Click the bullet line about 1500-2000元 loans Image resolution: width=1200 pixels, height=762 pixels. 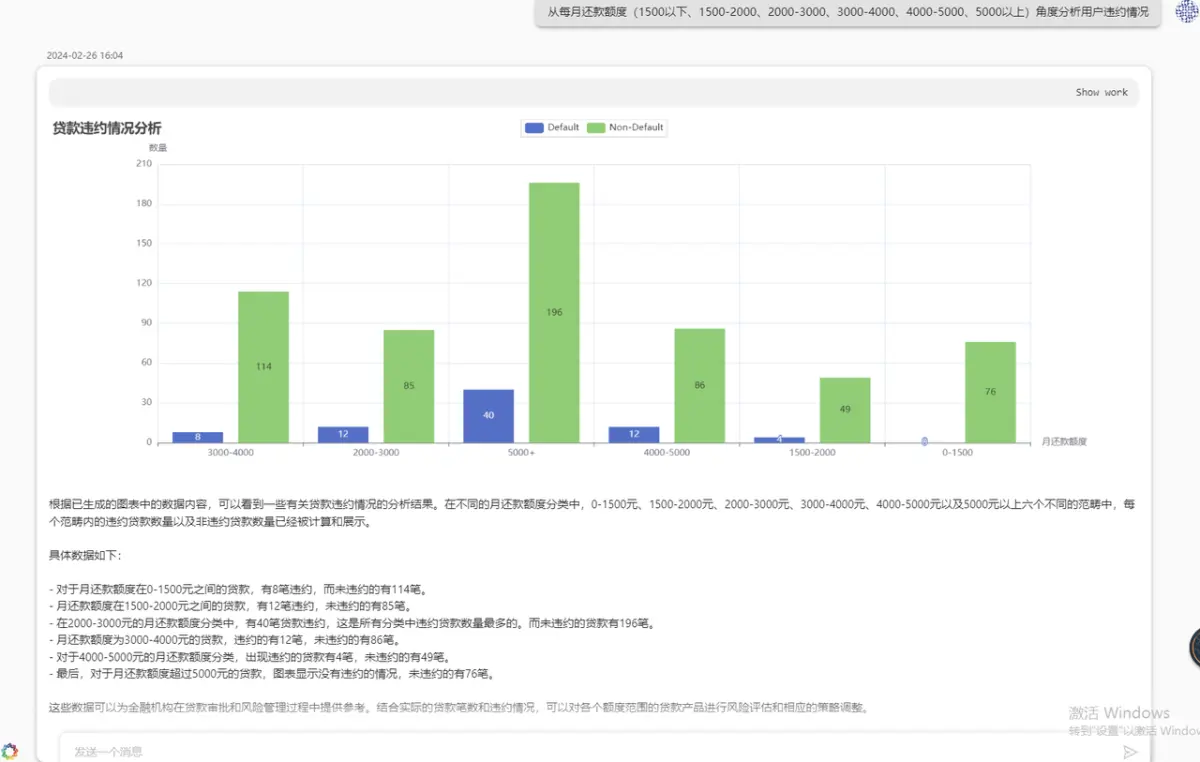230,606
